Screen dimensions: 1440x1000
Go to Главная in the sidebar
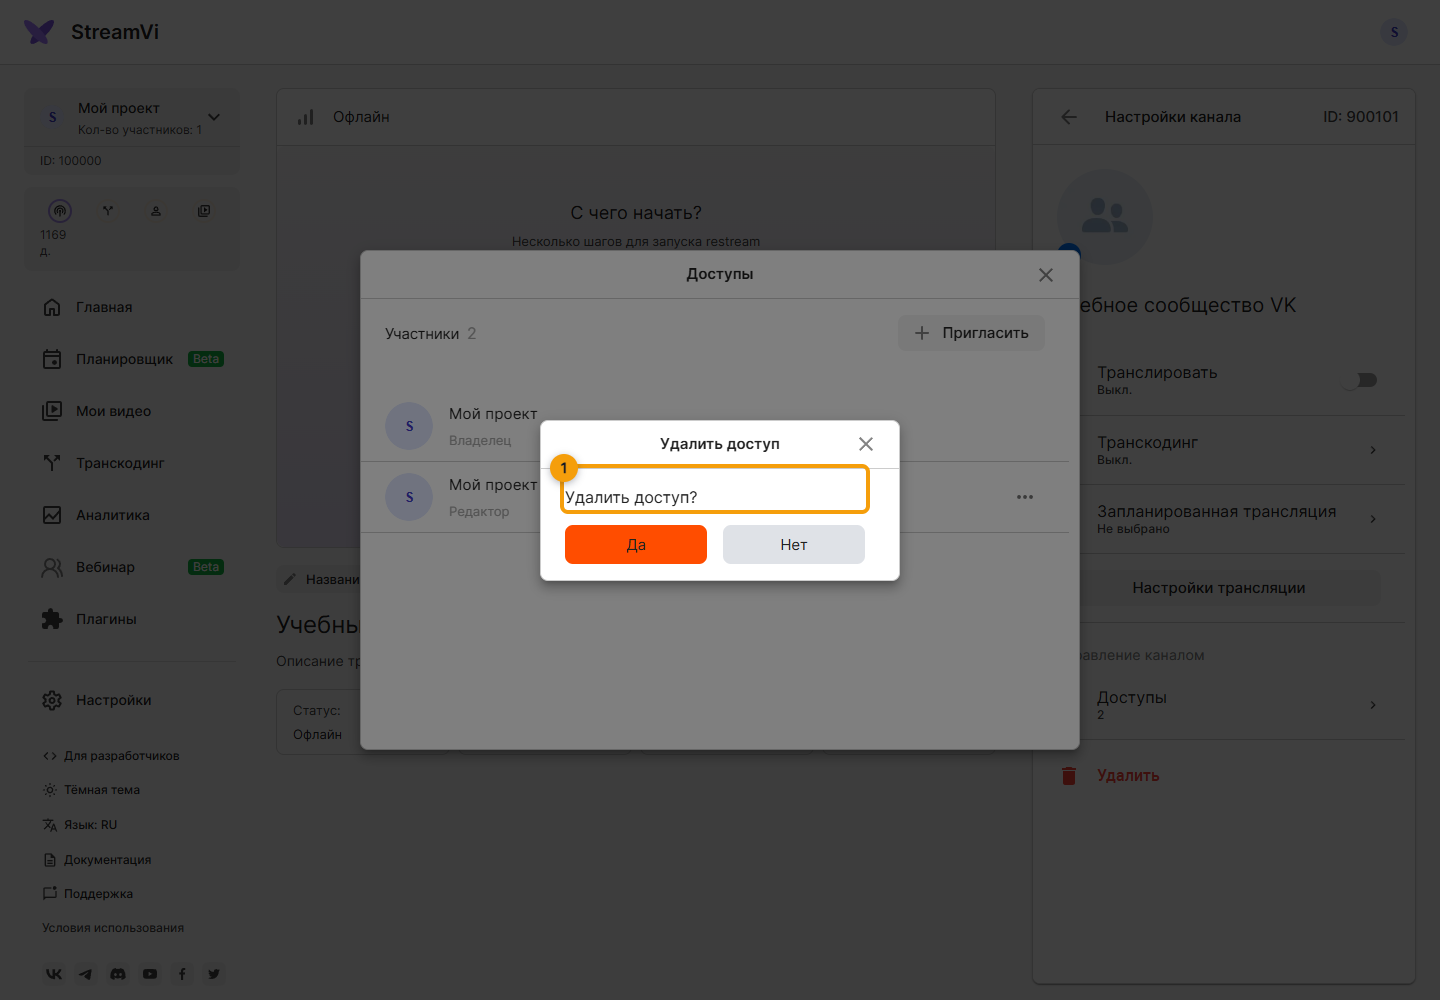[x=132, y=307]
